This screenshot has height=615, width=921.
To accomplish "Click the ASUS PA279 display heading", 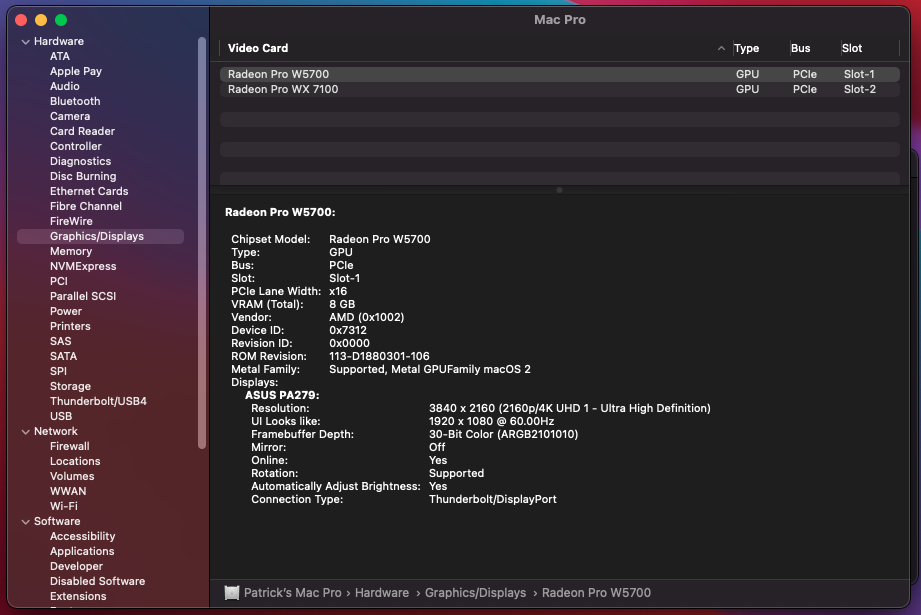I will point(282,395).
